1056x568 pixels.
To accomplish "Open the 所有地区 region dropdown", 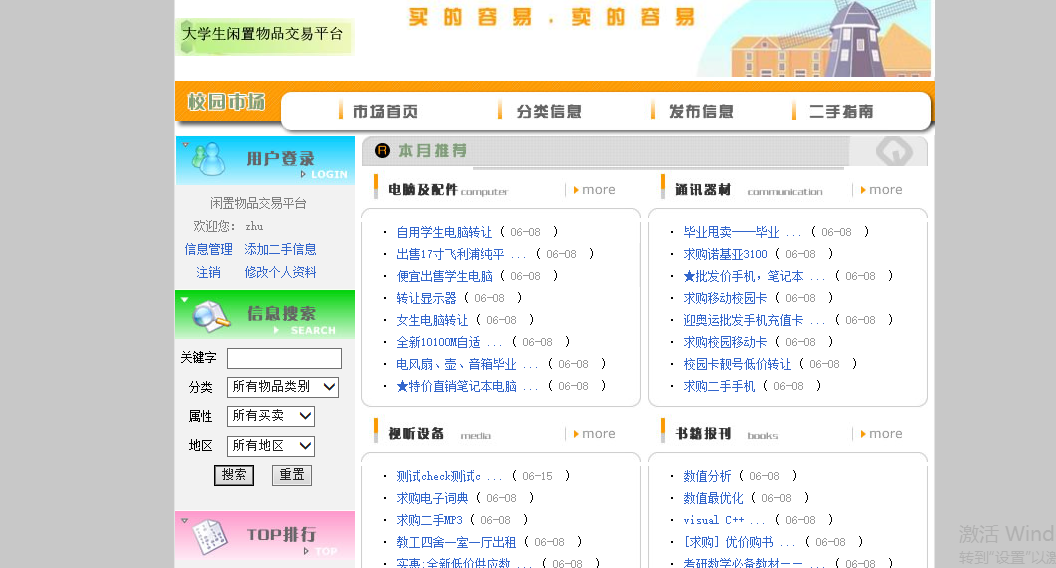I will [x=271, y=446].
